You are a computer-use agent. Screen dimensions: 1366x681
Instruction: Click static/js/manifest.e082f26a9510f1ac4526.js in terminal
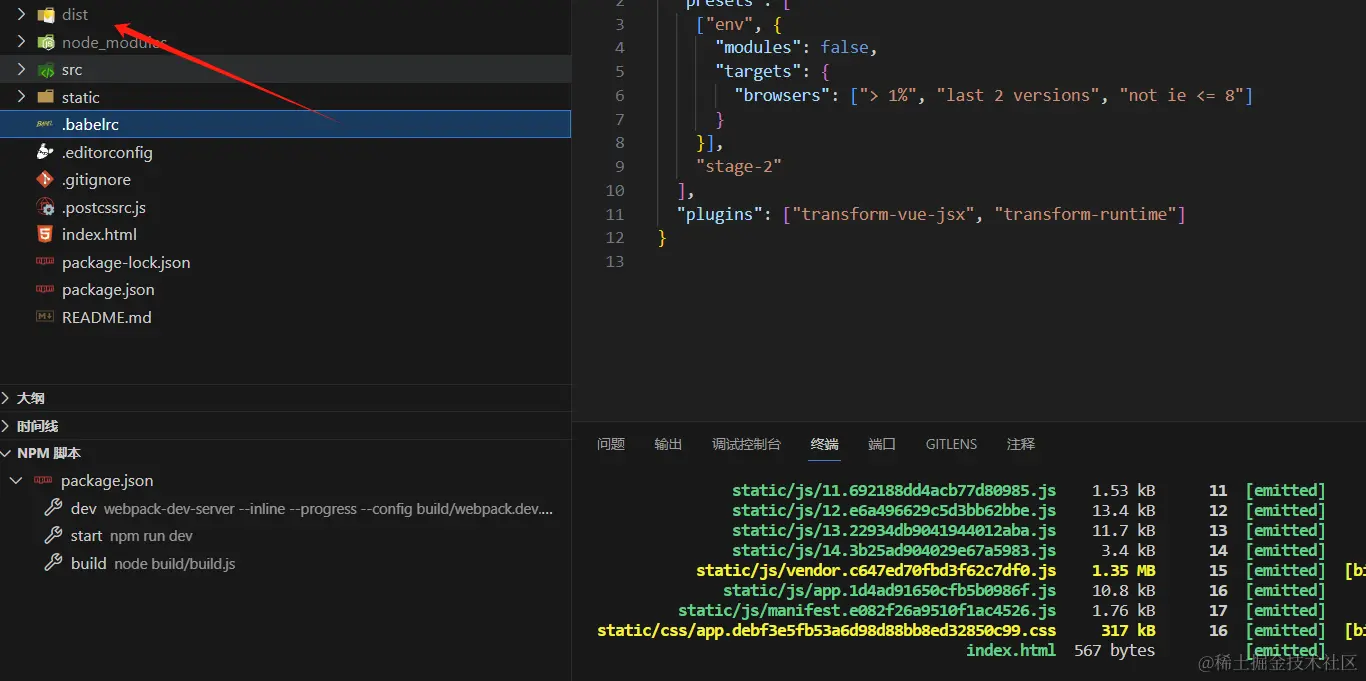867,611
